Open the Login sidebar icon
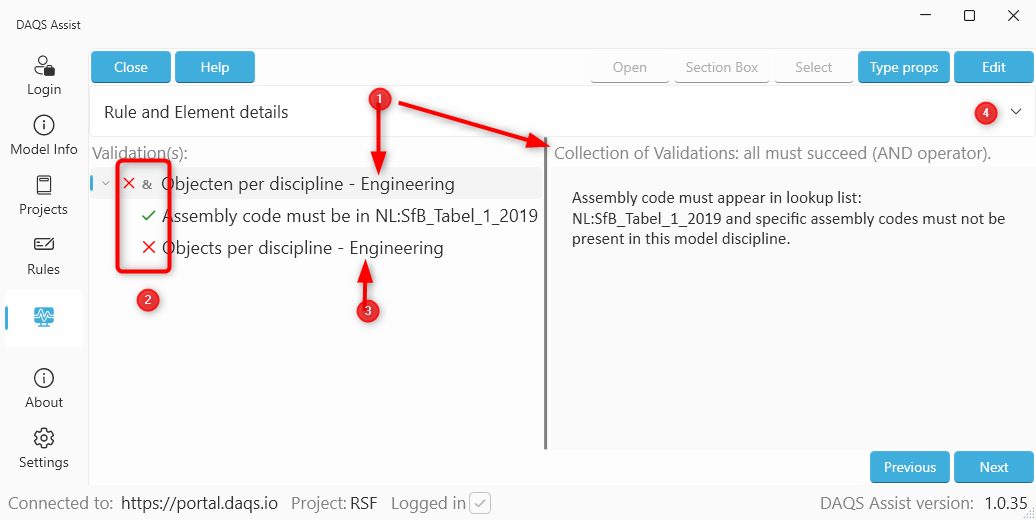1036x520 pixels. click(x=44, y=67)
